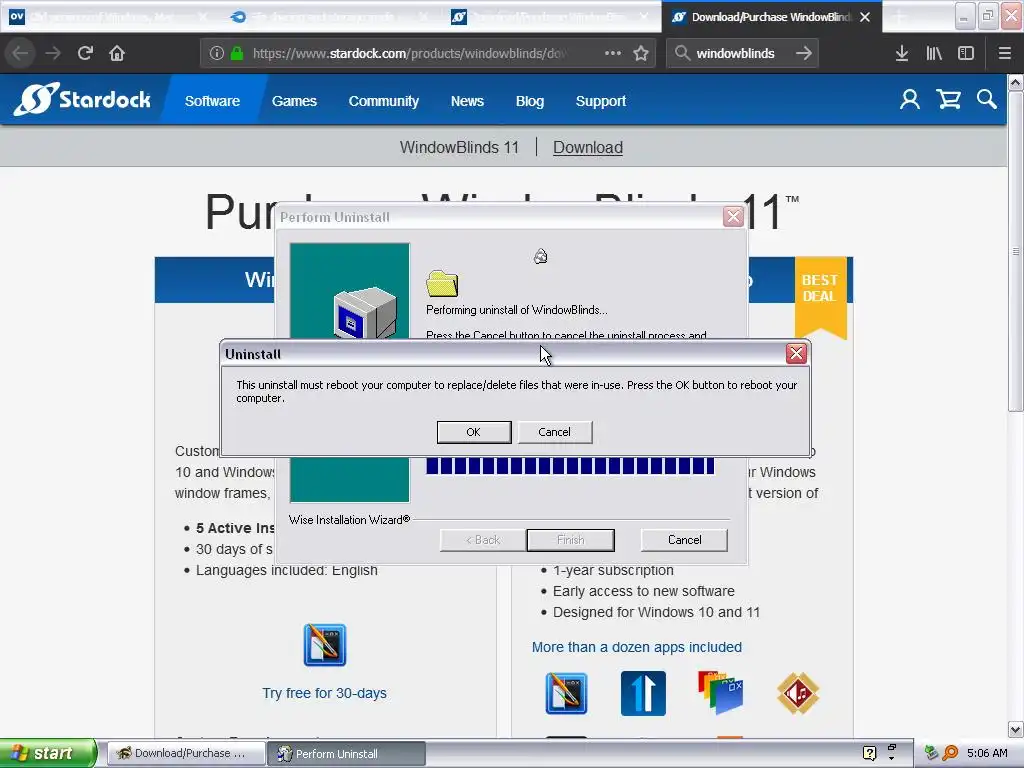Open the browser library icon

click(x=934, y=53)
